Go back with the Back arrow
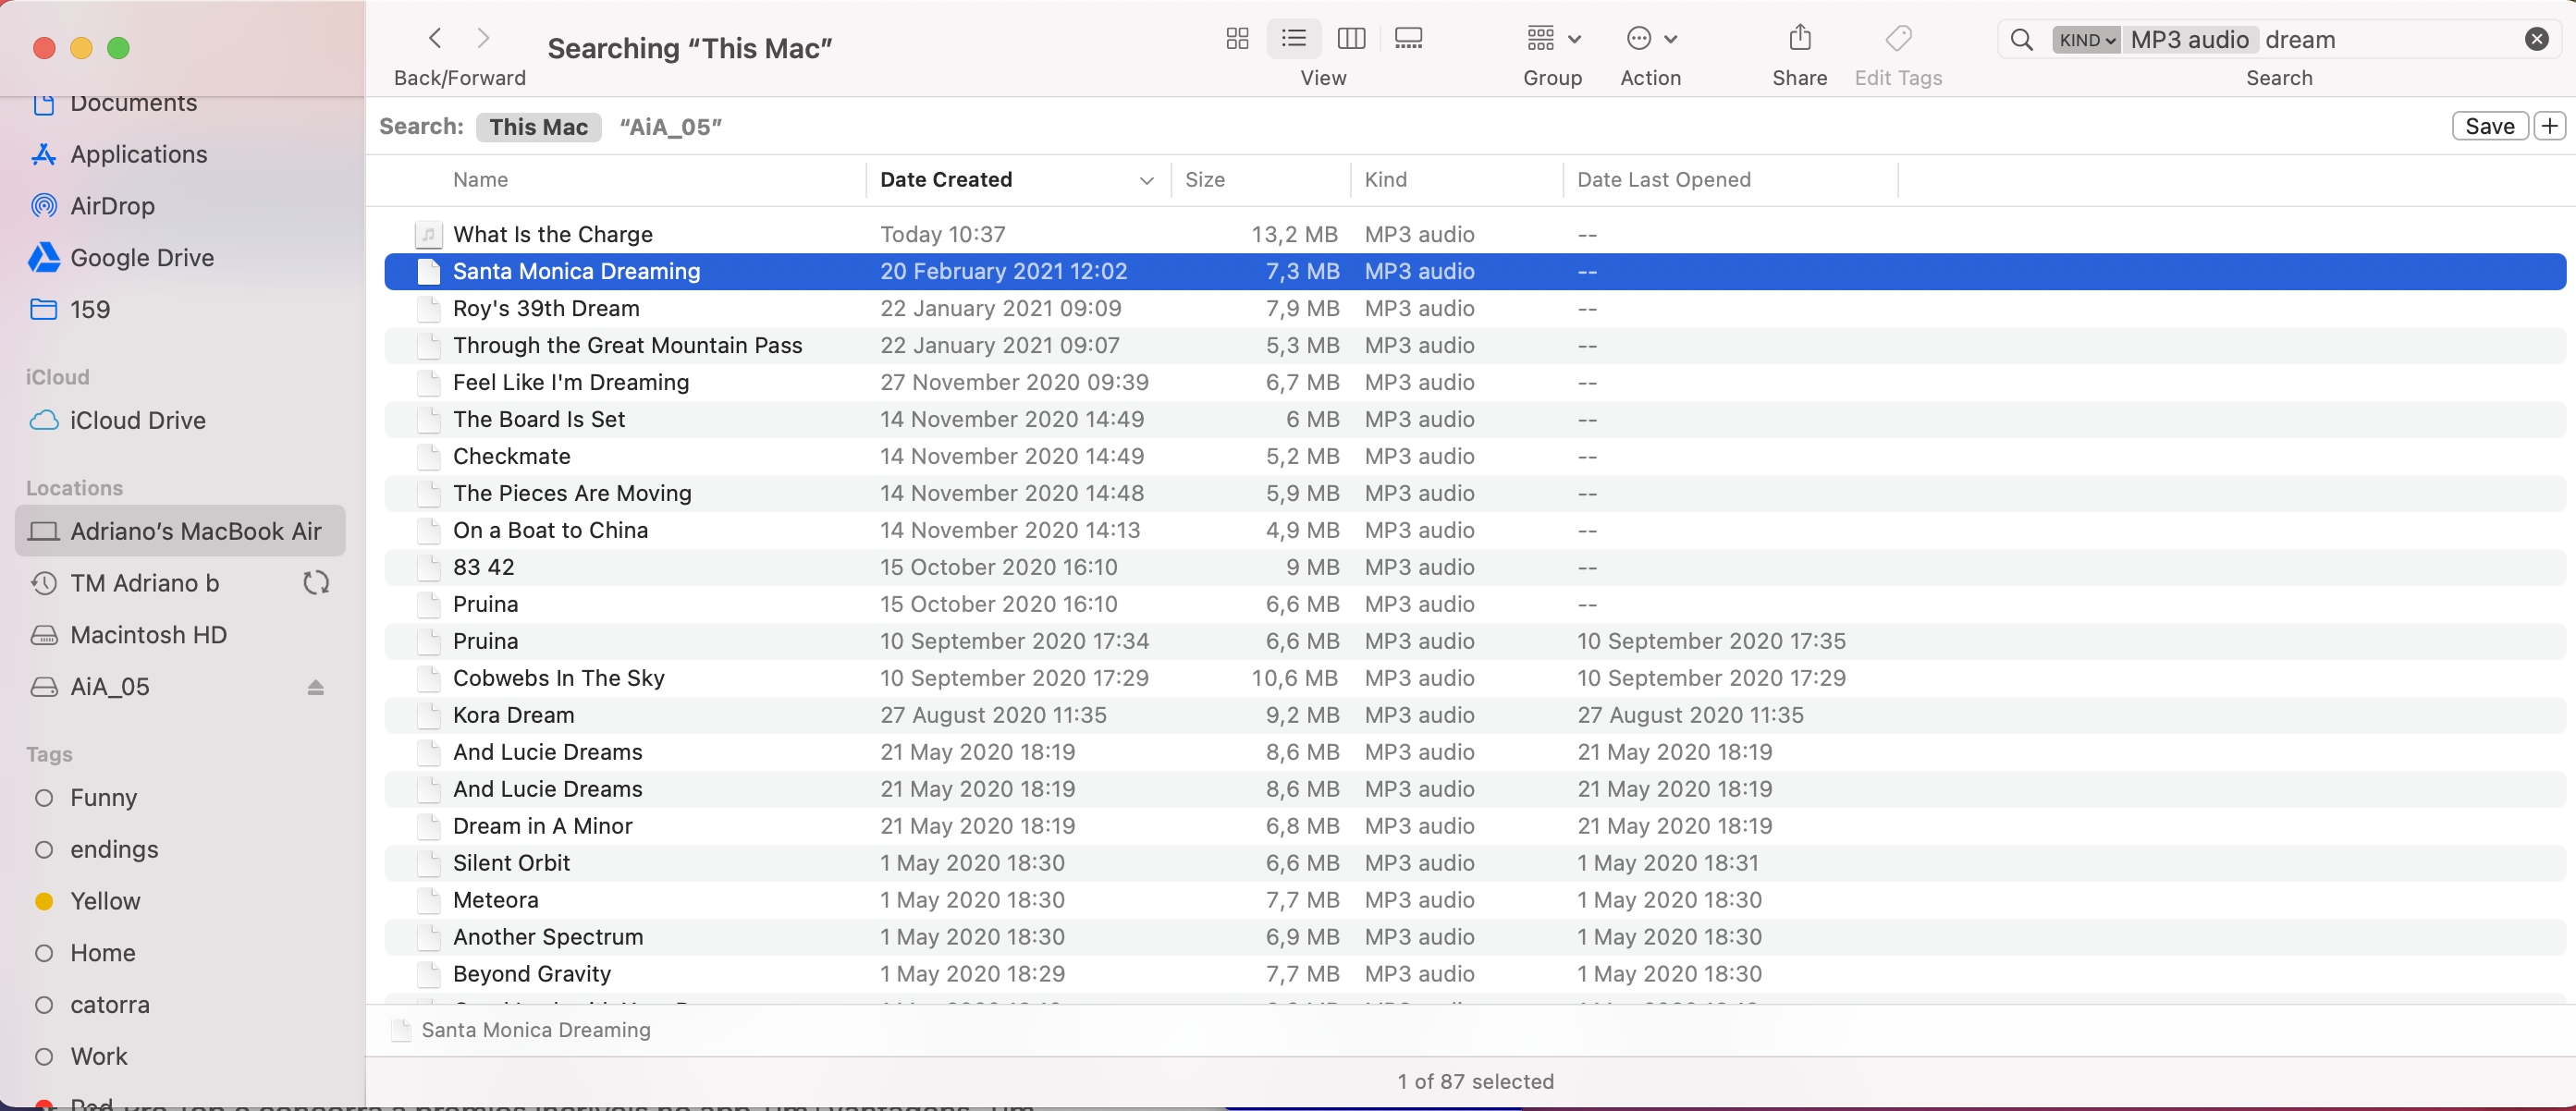Screen dimensions: 2576x1111 435,39
